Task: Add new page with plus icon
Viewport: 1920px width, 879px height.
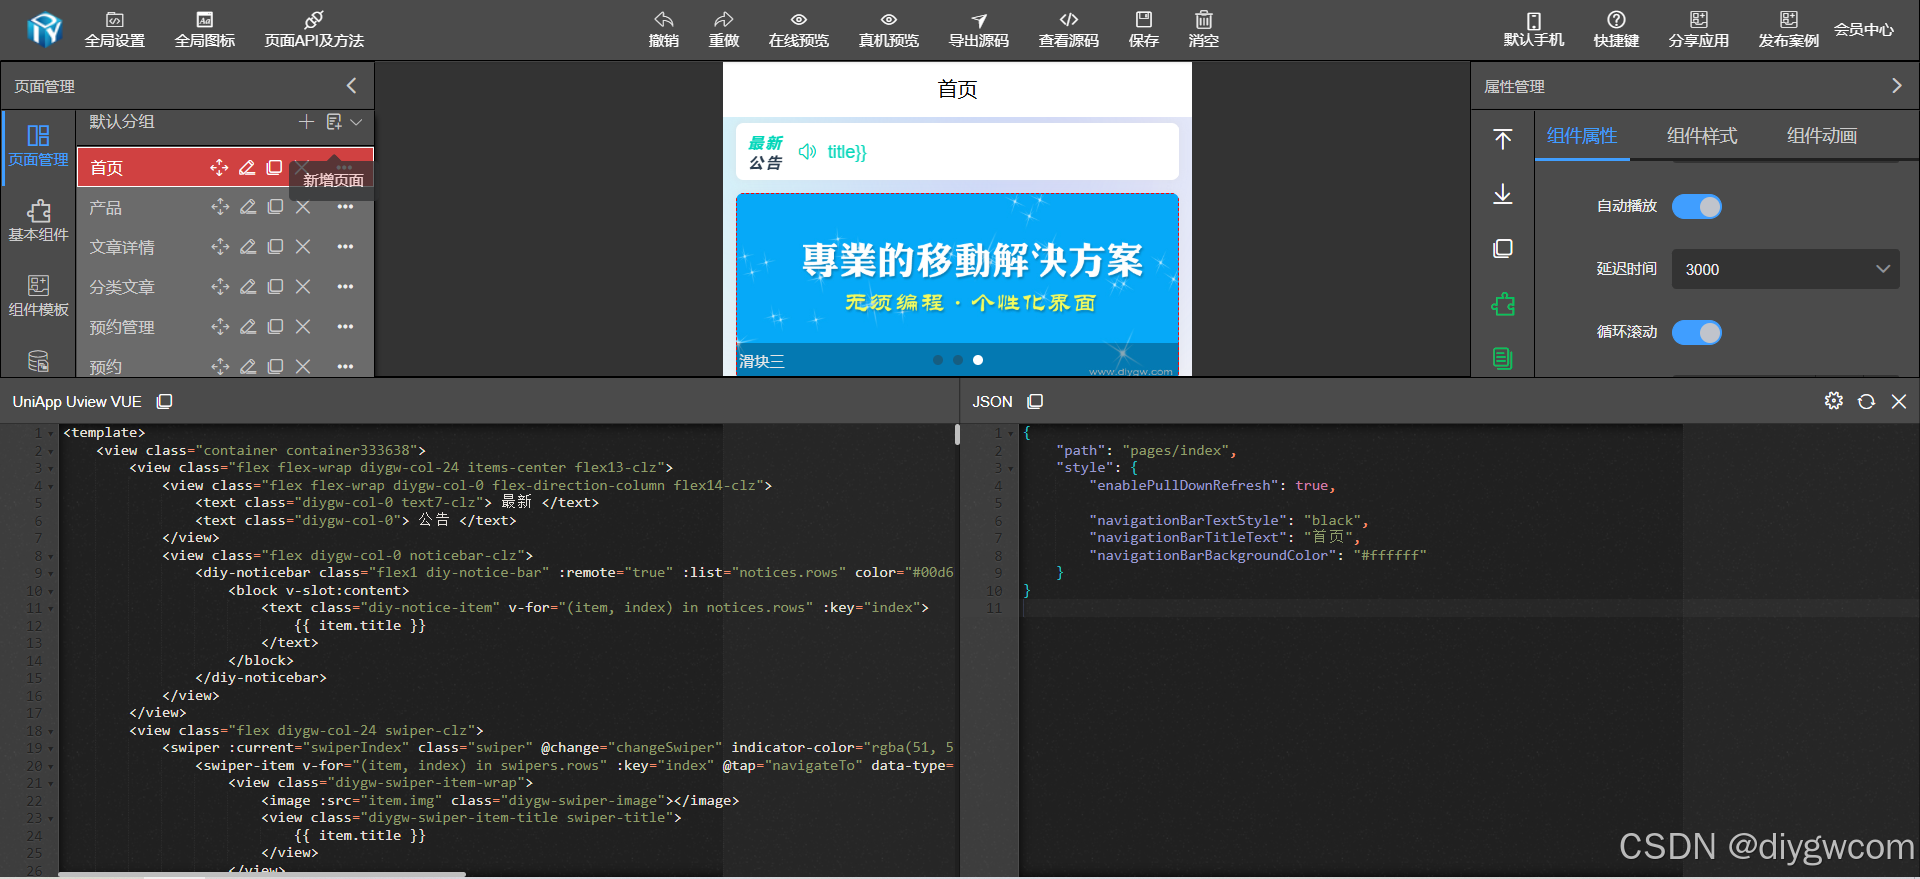Action: pyautogui.click(x=306, y=122)
